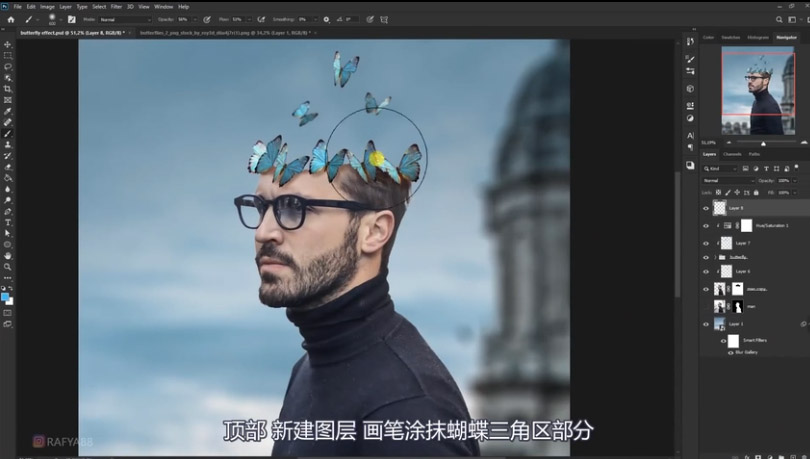Select the Hand tool
The height and width of the screenshot is (459, 810).
click(8, 255)
